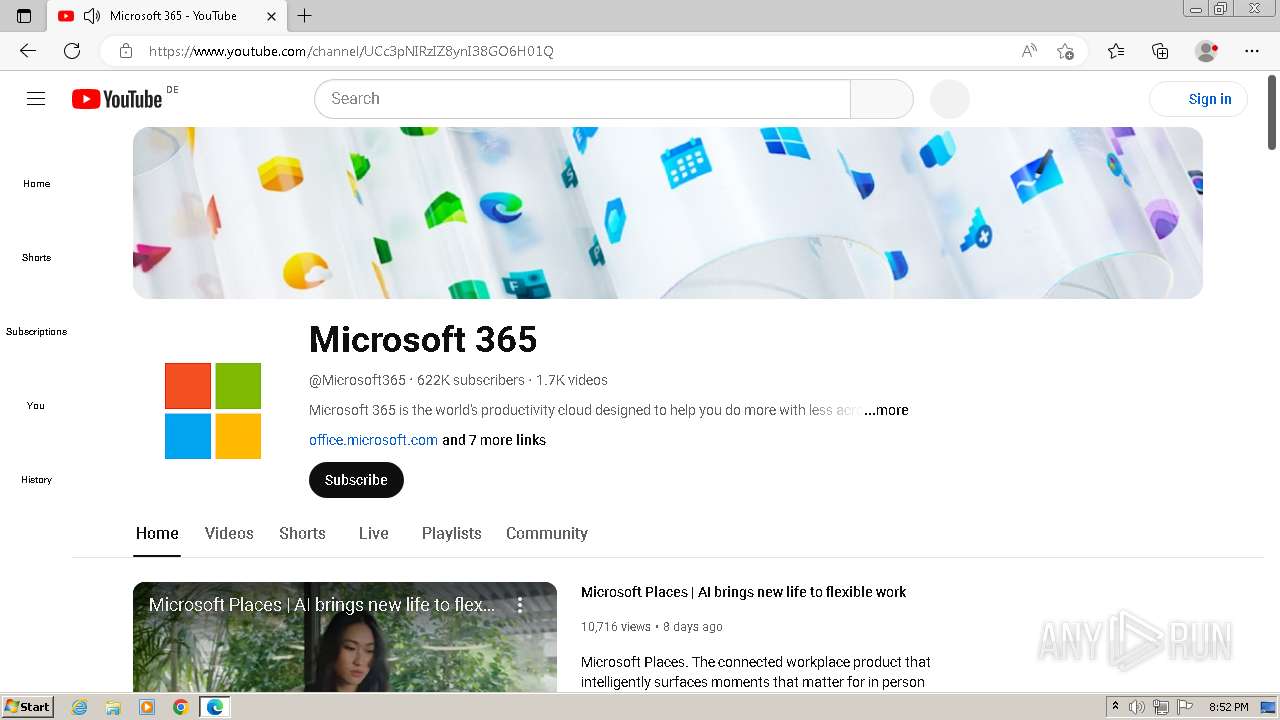Screen dimensions: 1280x720
Task: Open the Read aloud feature
Action: pos(1029,51)
